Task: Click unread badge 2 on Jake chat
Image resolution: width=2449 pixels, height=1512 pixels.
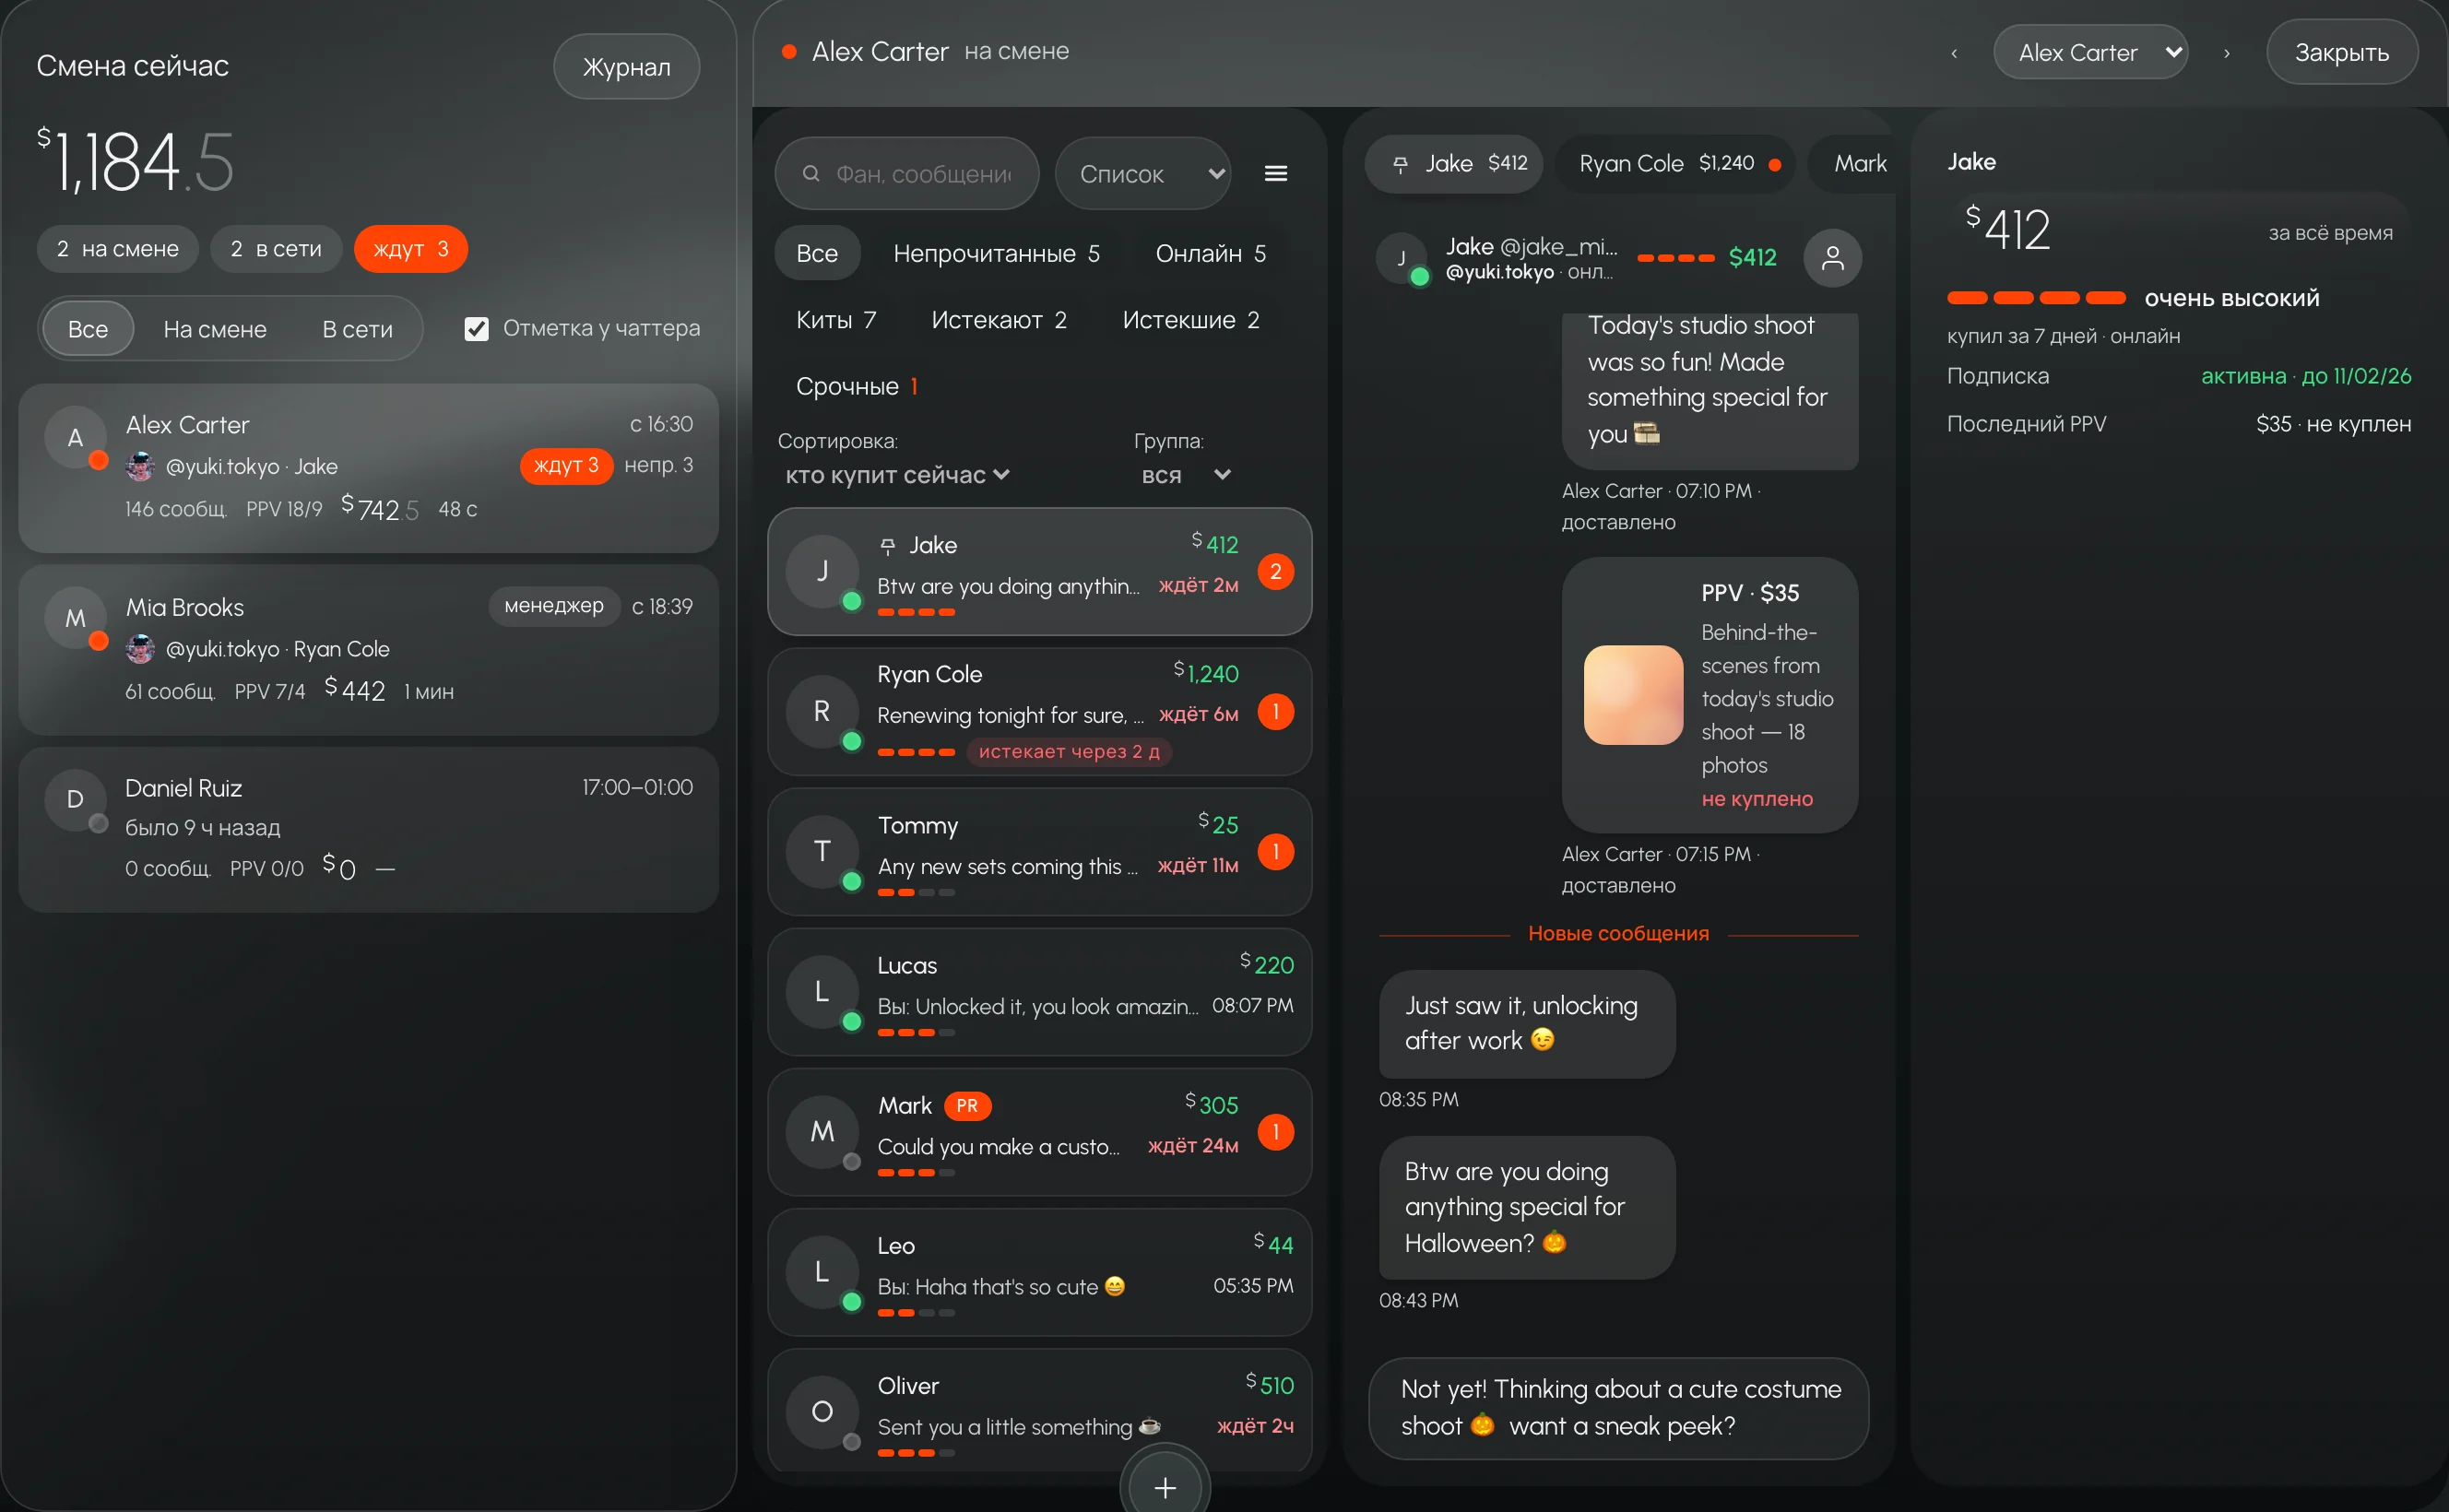Action: (1275, 571)
